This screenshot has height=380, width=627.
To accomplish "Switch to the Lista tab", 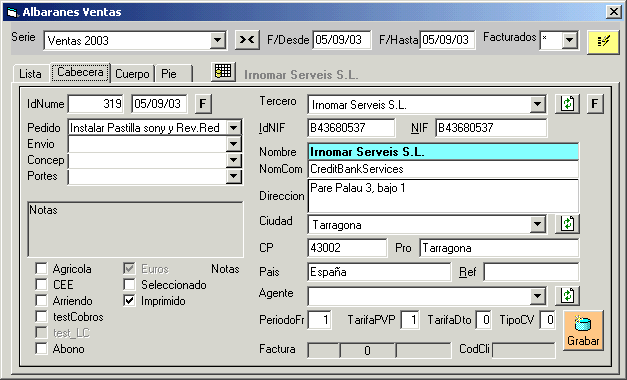I will click(30, 74).
